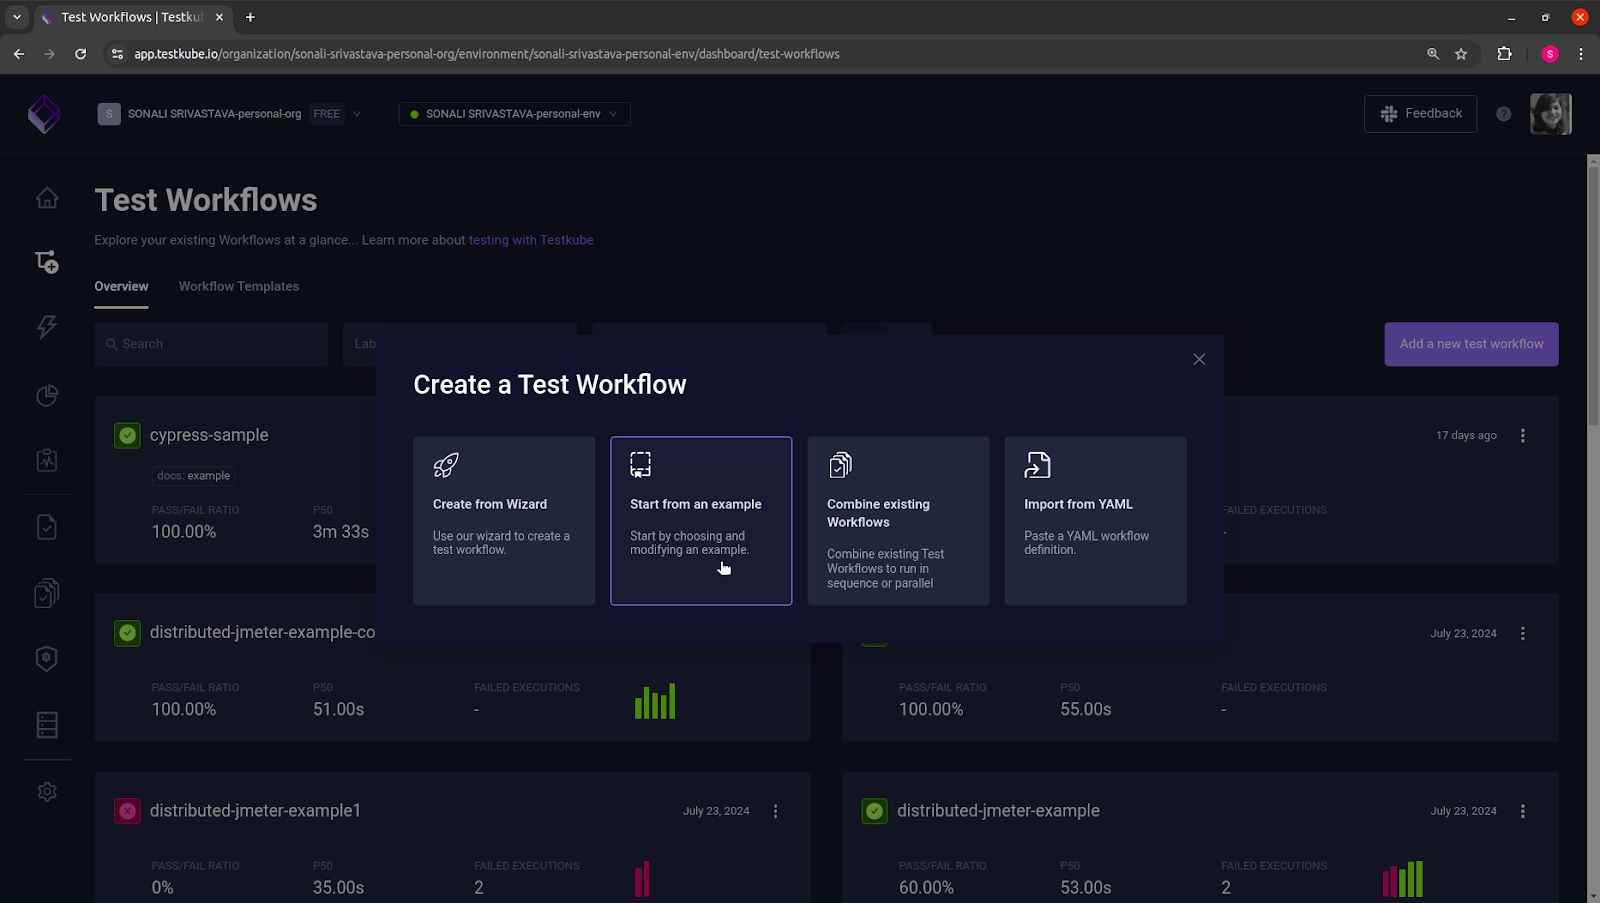
Task: Expand the SONALI SRIVASTAVA-personal-env environment dropdown
Action: click(613, 114)
